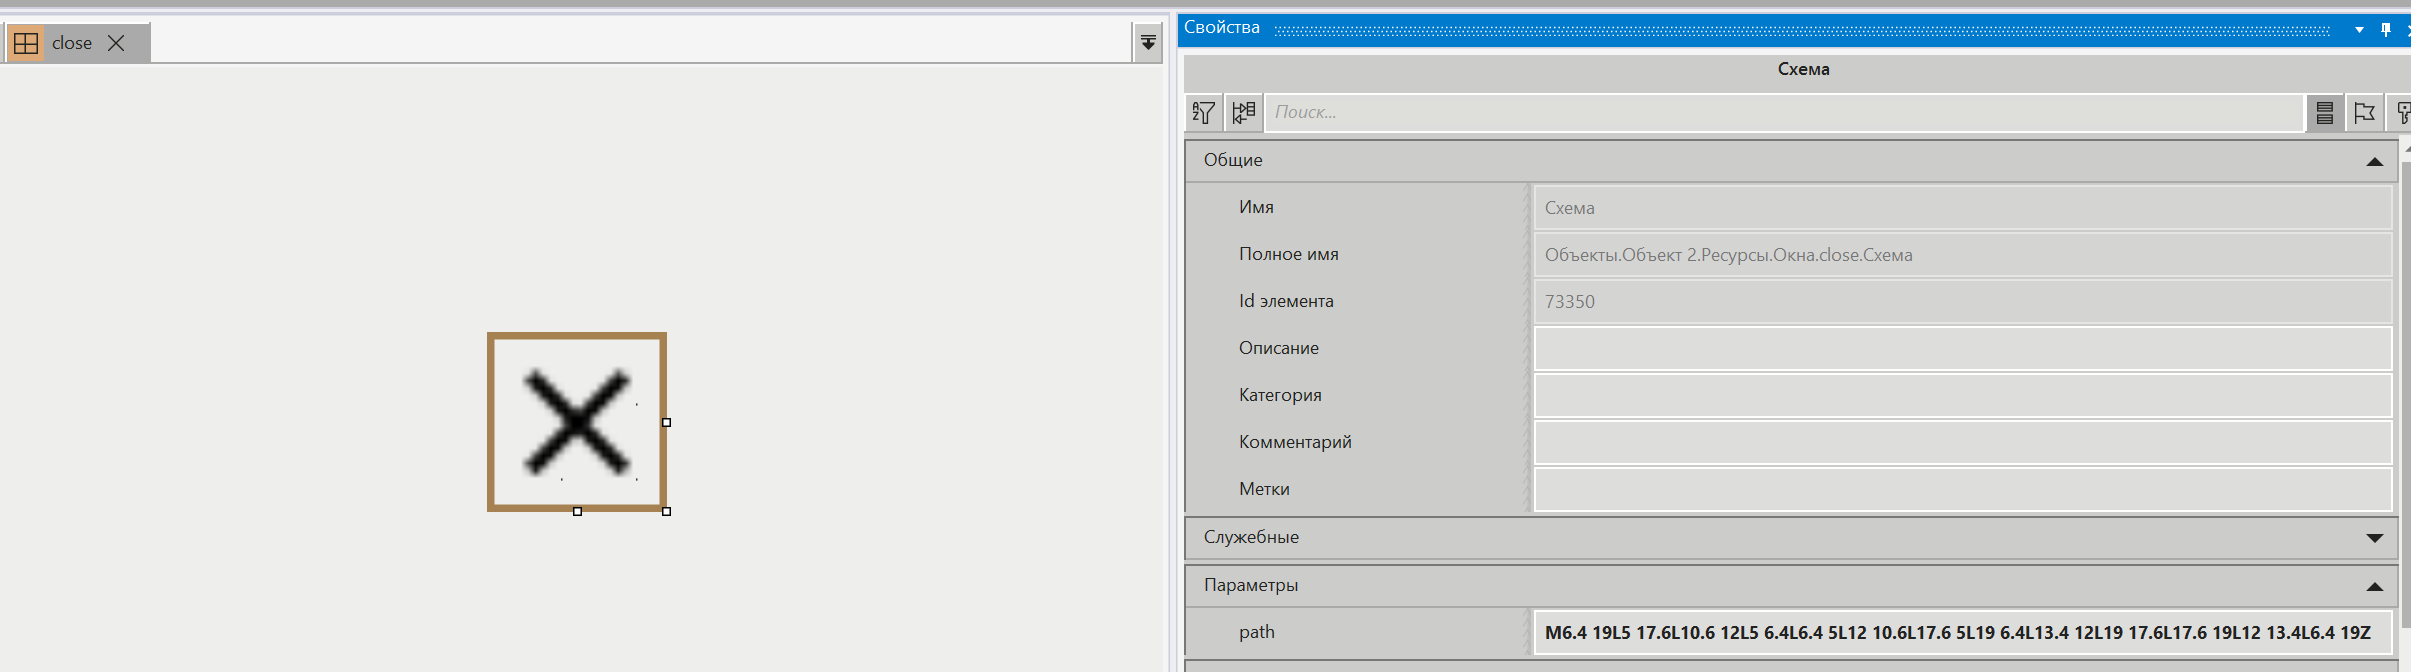2411x672 pixels.
Task: Select the X shape on the canvas
Action: point(577,422)
